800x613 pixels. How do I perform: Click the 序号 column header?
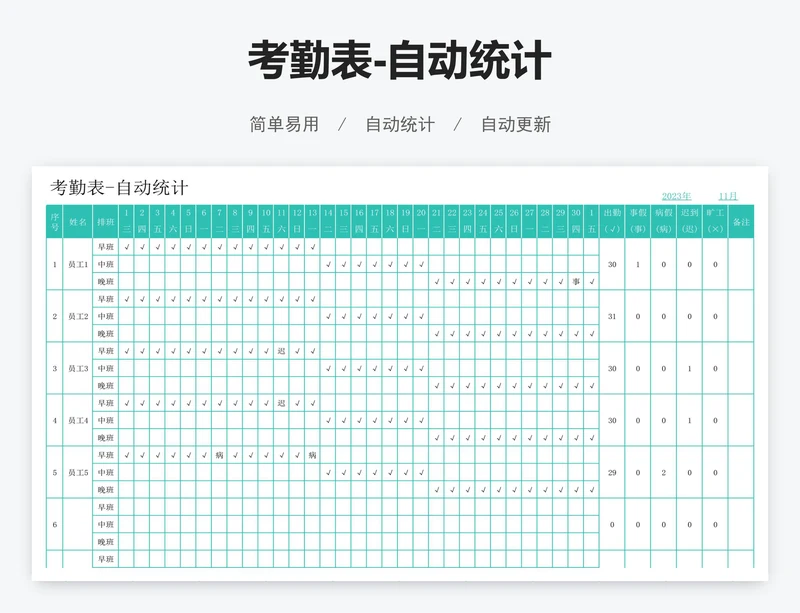coord(55,222)
